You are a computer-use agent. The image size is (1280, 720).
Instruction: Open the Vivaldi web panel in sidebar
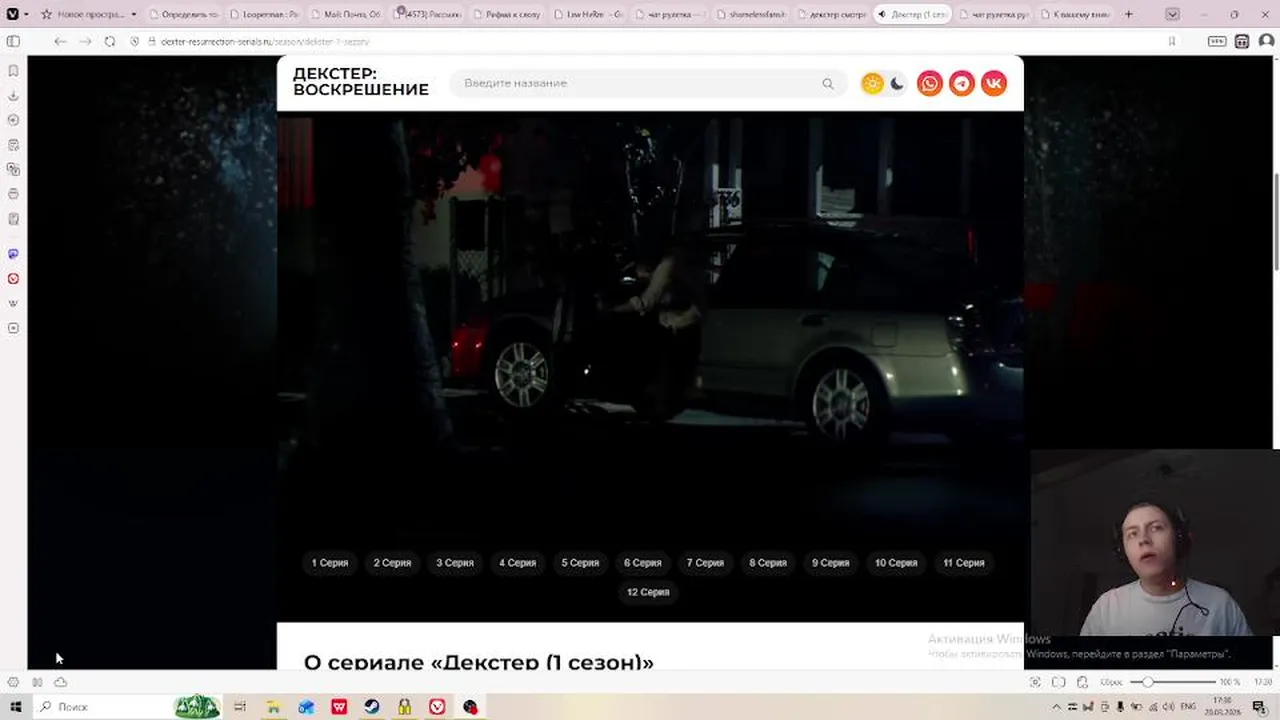(13, 279)
